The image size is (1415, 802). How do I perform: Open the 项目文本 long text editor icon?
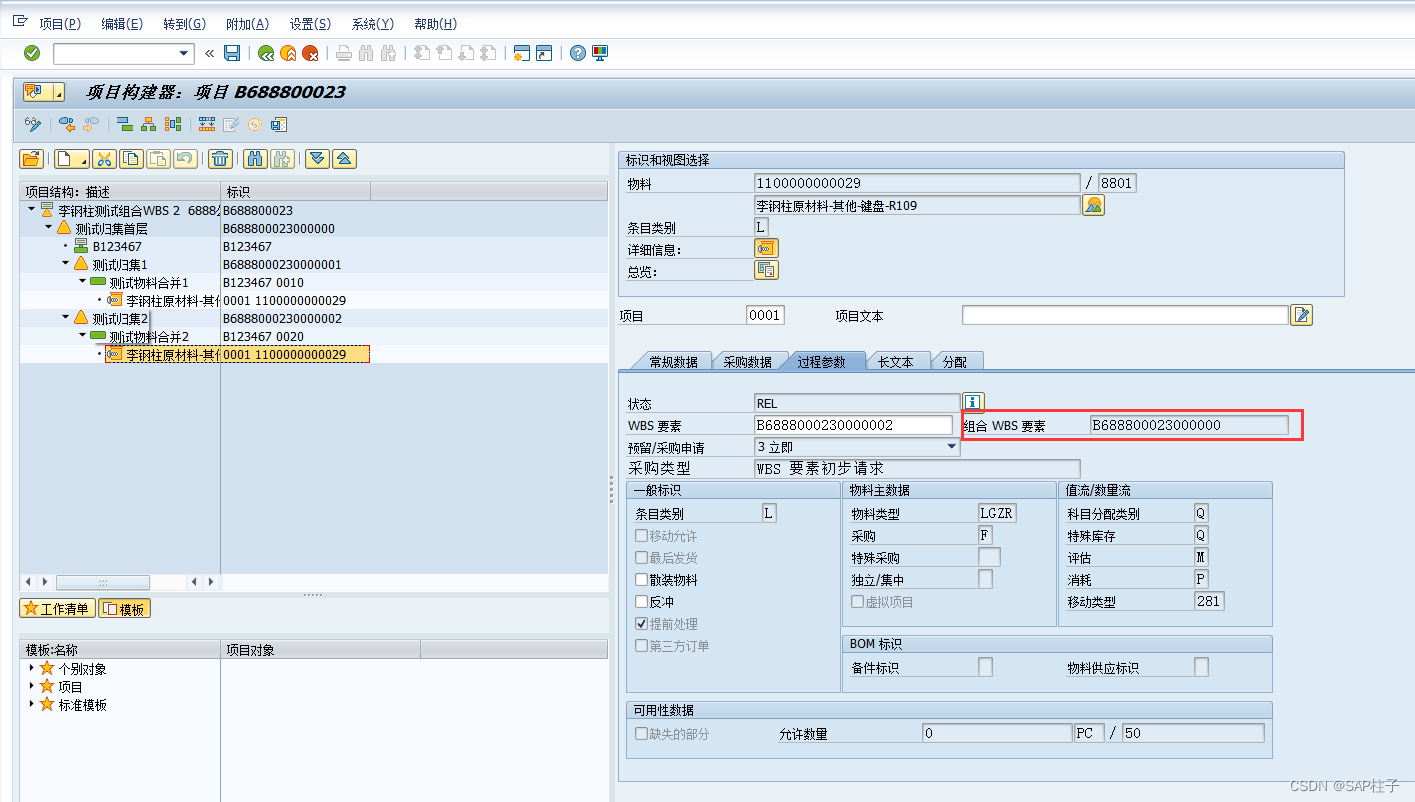coord(1301,315)
